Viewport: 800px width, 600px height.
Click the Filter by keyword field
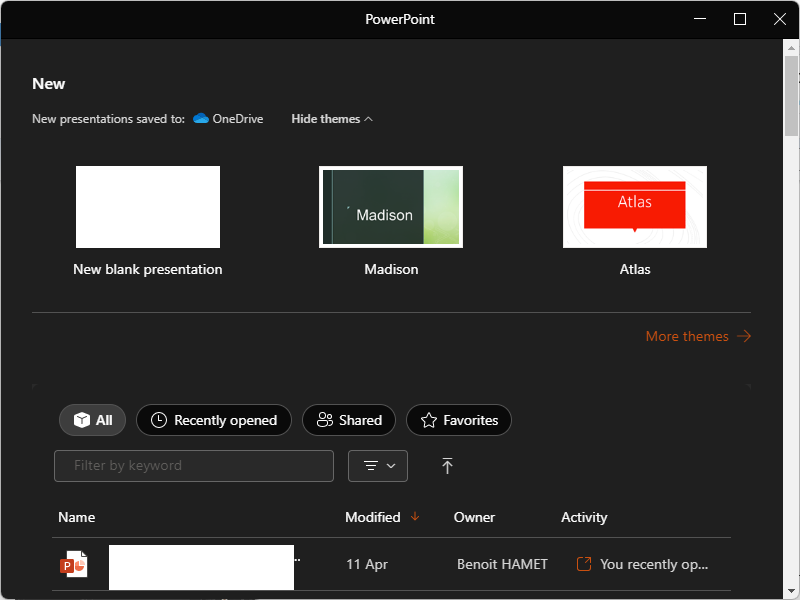point(194,466)
